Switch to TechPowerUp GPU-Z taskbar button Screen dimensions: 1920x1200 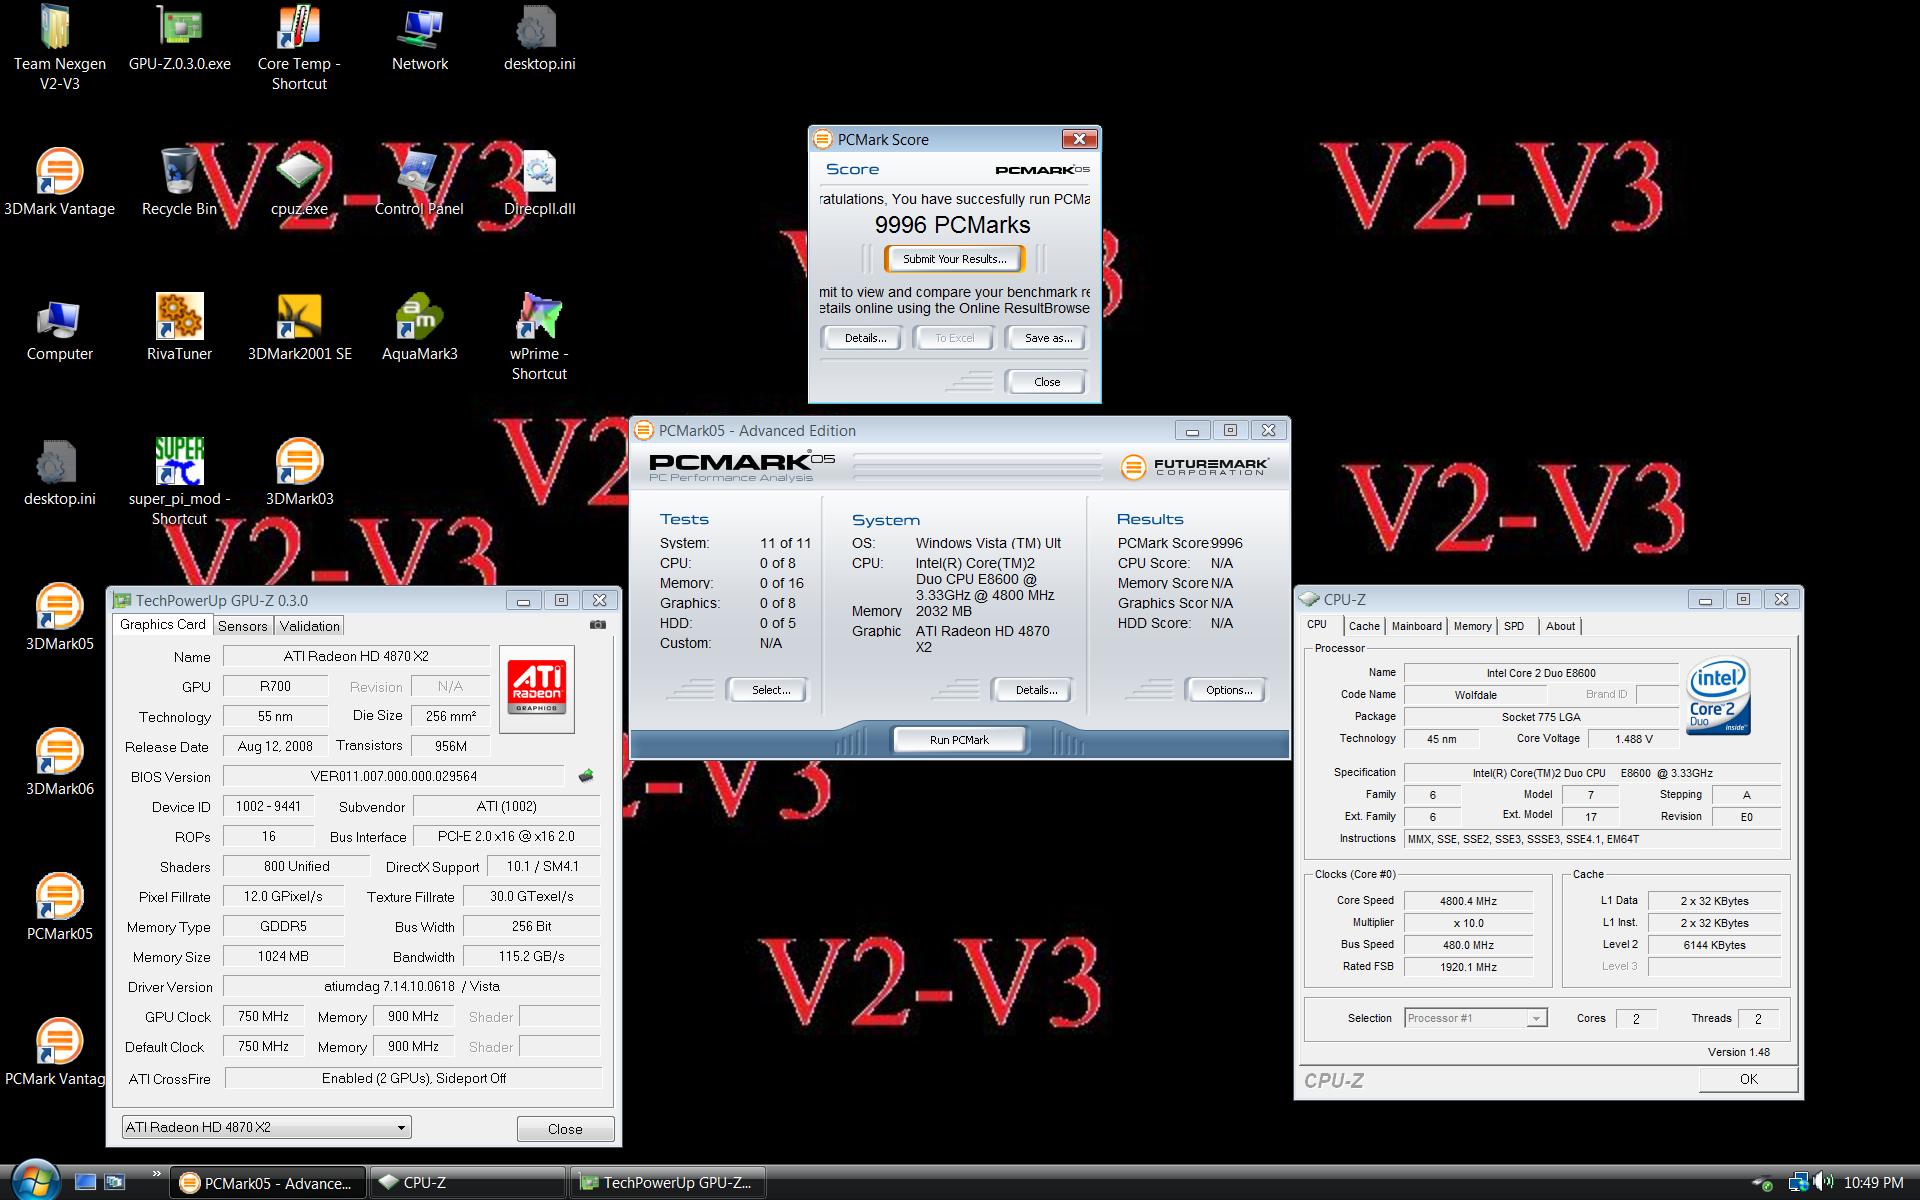tap(669, 1182)
